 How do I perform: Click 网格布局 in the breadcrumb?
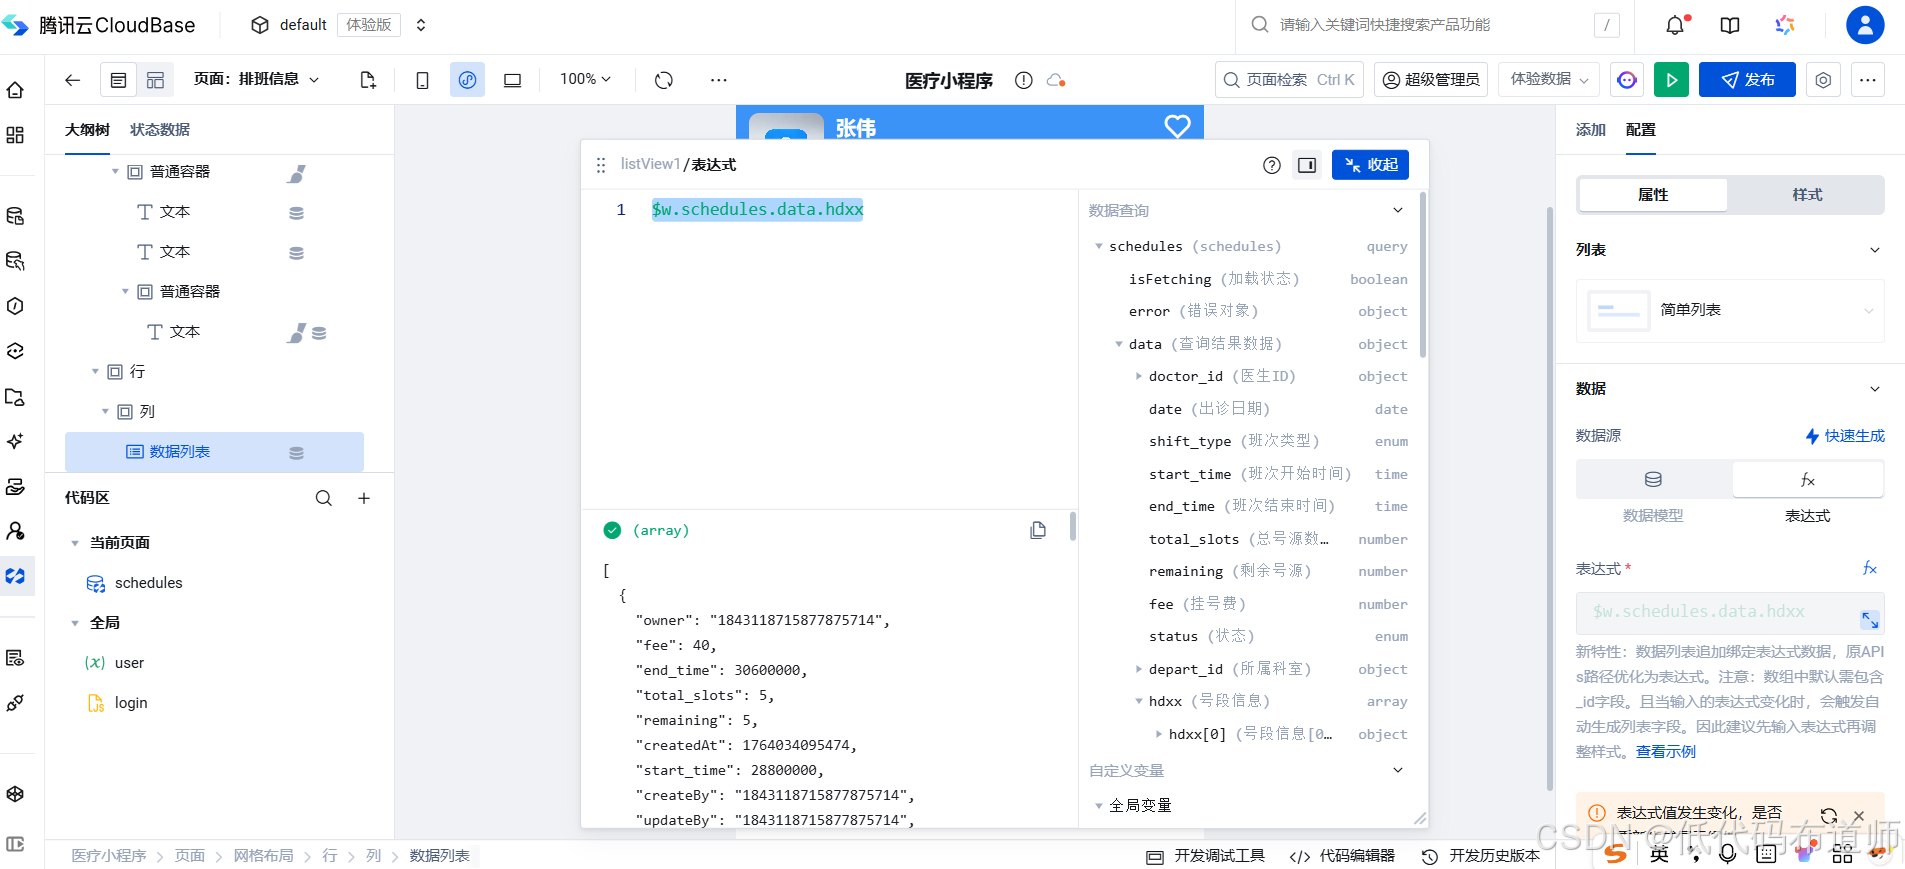263,856
